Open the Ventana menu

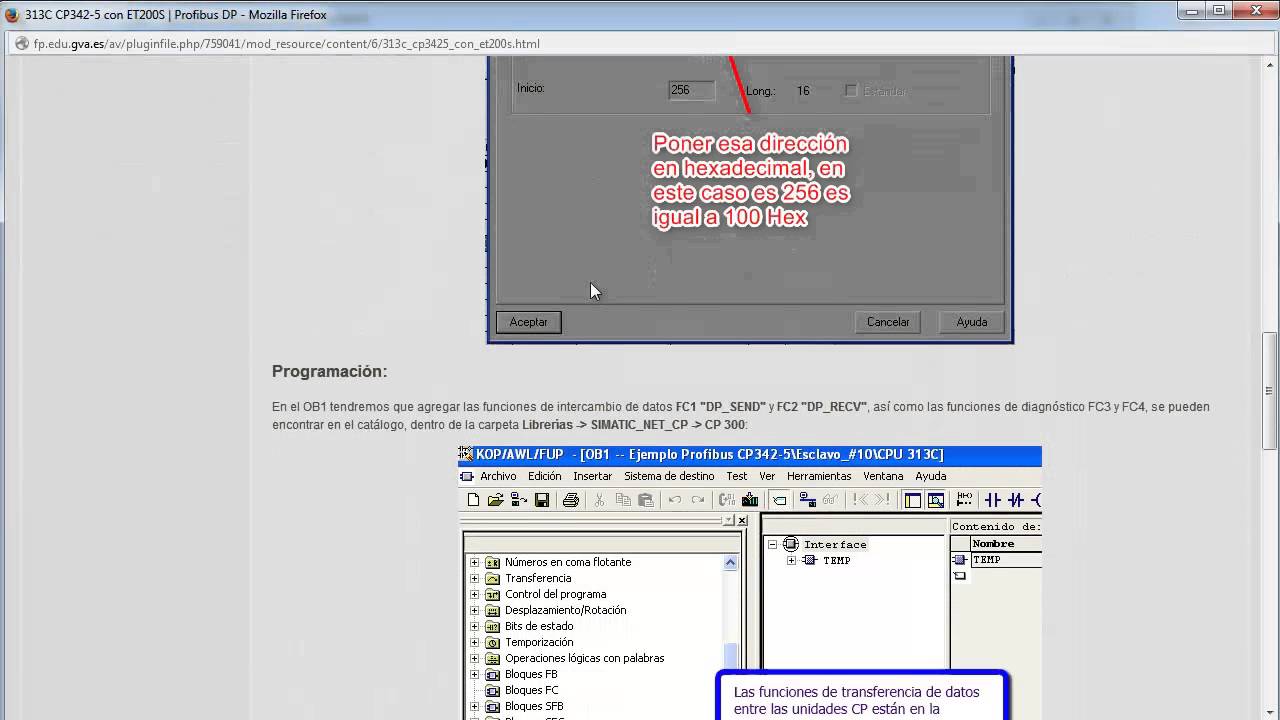click(x=883, y=476)
